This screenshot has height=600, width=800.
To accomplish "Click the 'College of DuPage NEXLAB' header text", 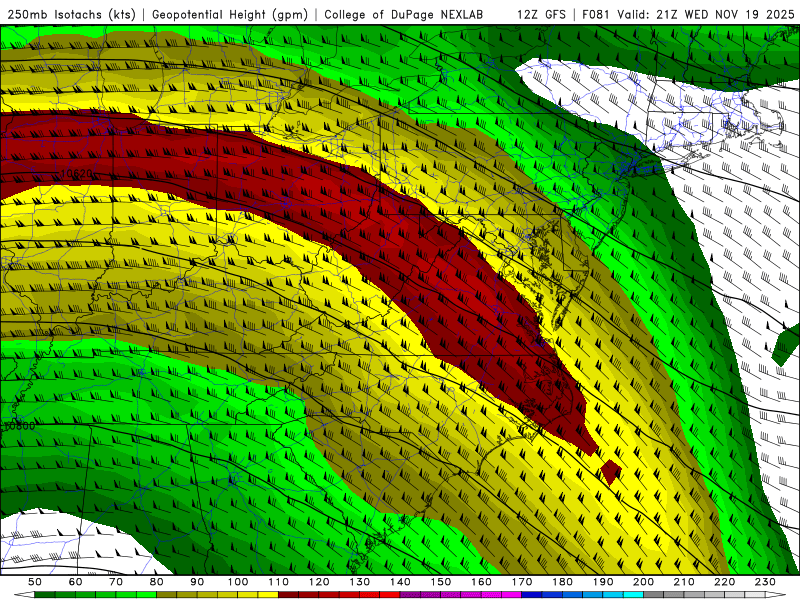I will tap(404, 14).
